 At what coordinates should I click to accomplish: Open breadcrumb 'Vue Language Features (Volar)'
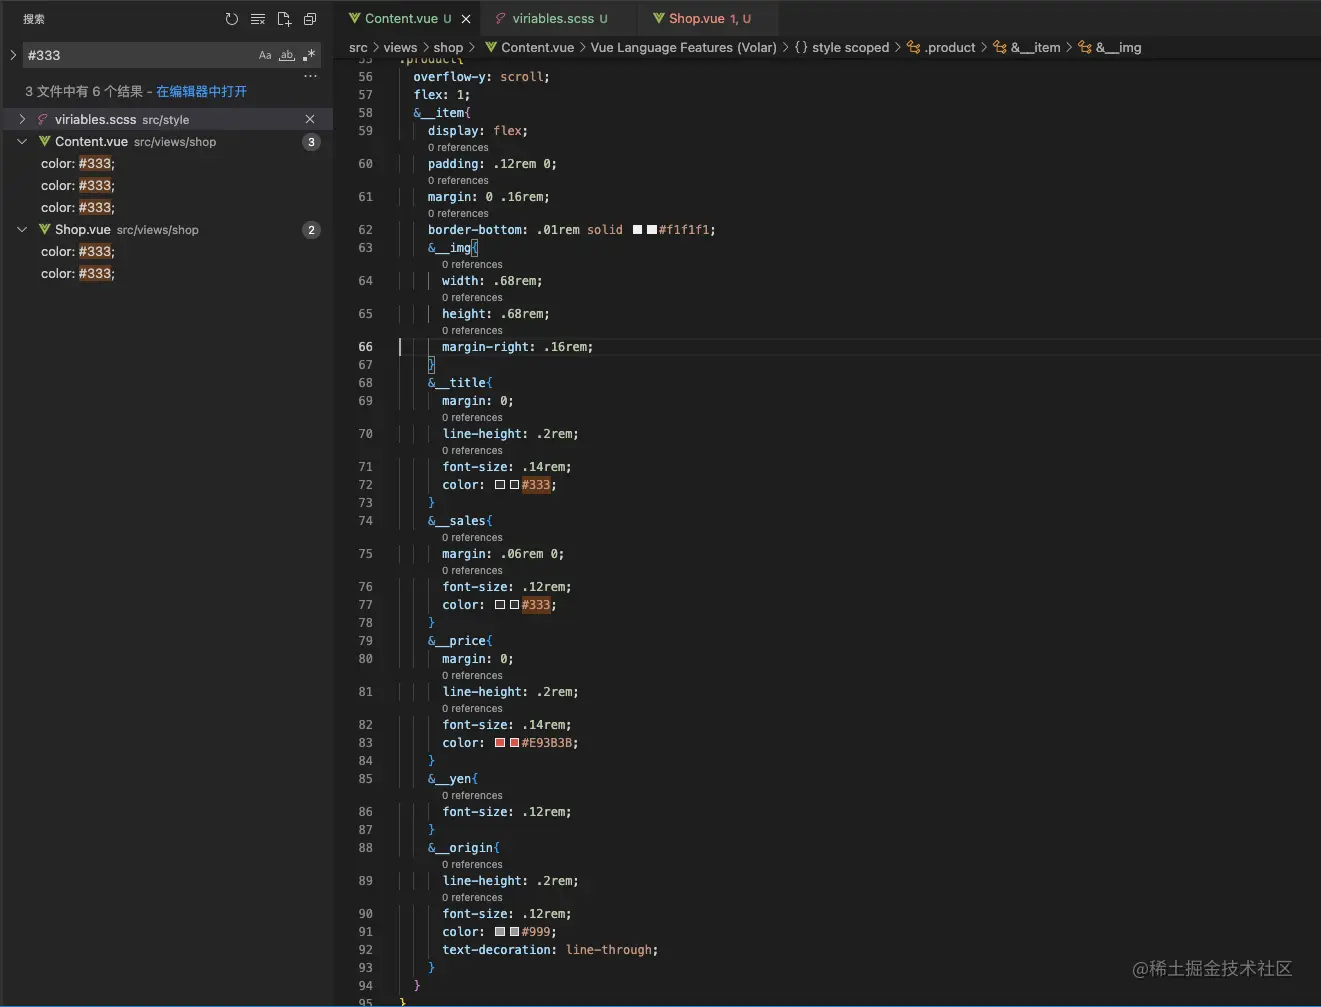click(x=683, y=47)
